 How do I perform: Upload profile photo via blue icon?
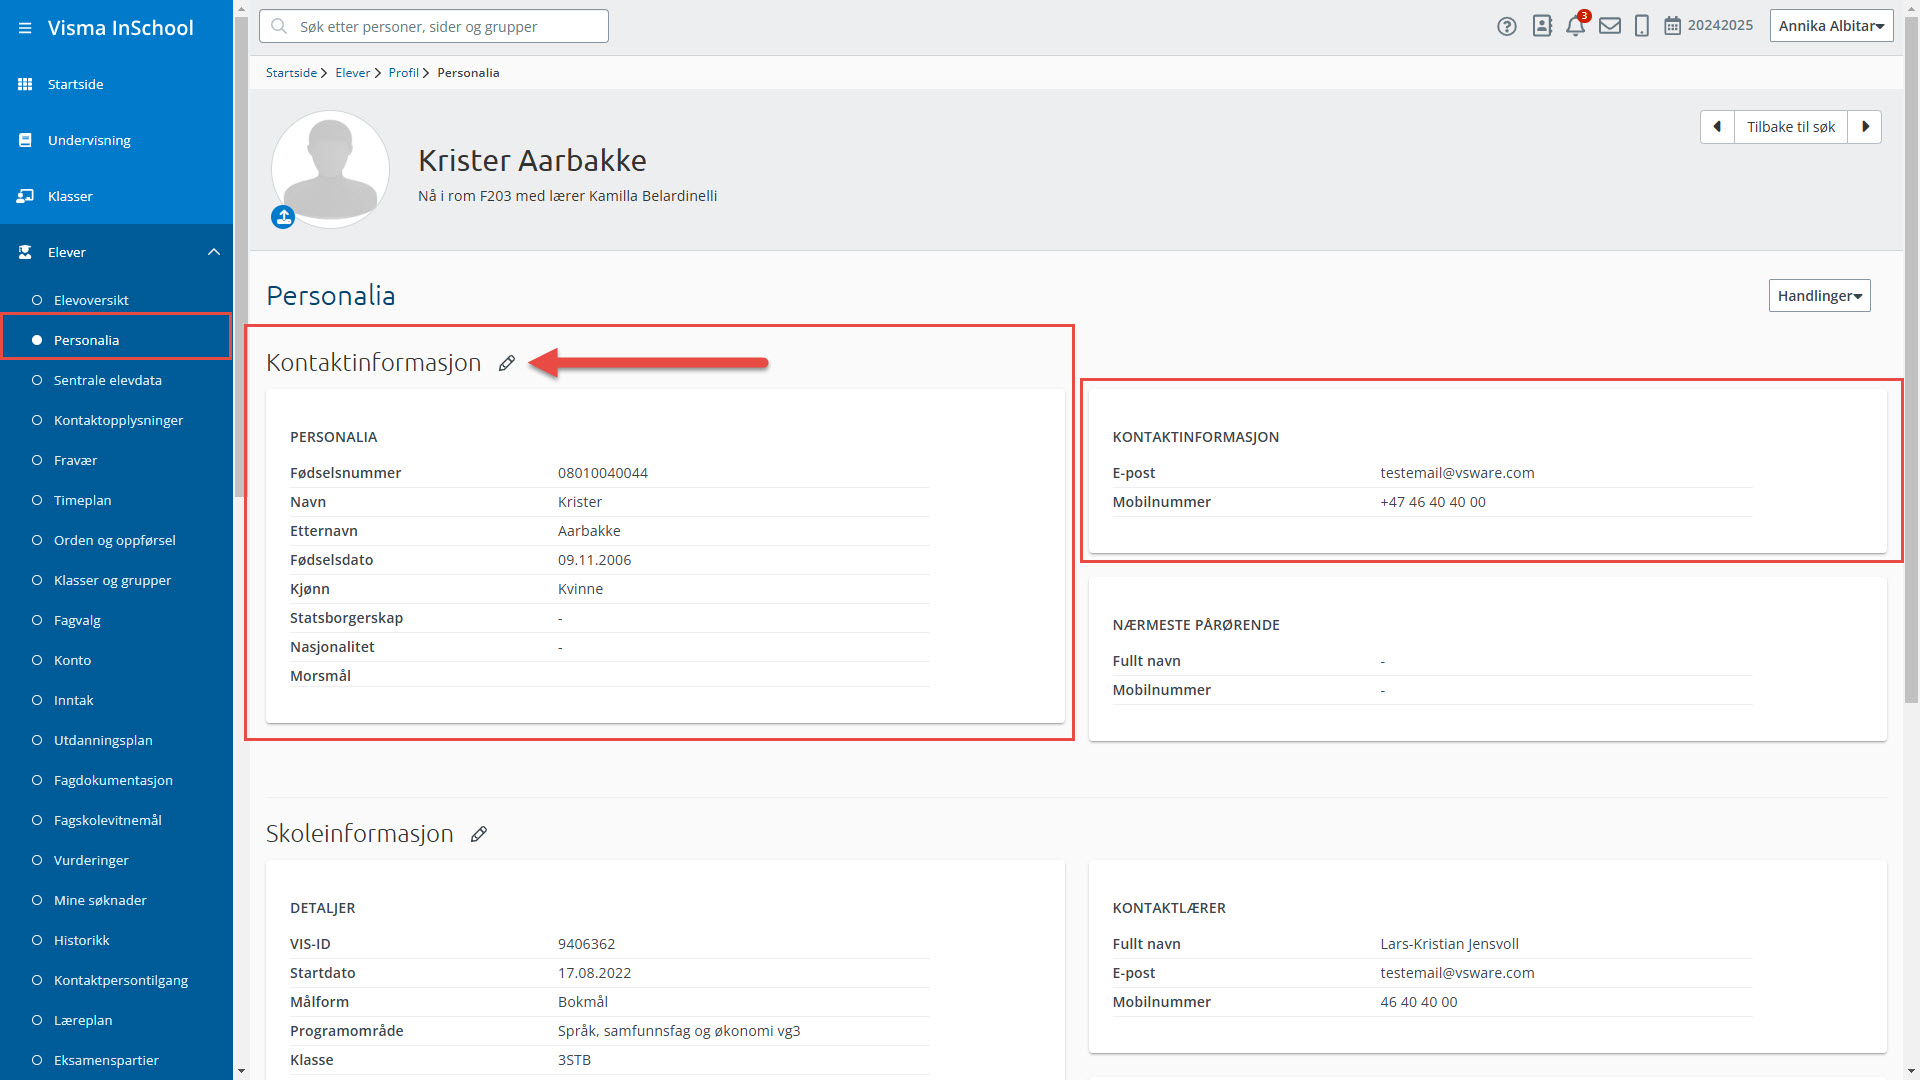(x=283, y=217)
